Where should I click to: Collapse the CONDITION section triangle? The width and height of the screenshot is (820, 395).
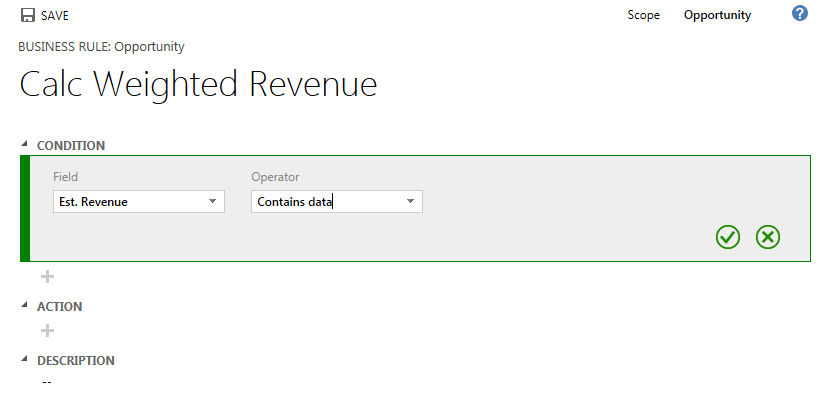(x=24, y=144)
